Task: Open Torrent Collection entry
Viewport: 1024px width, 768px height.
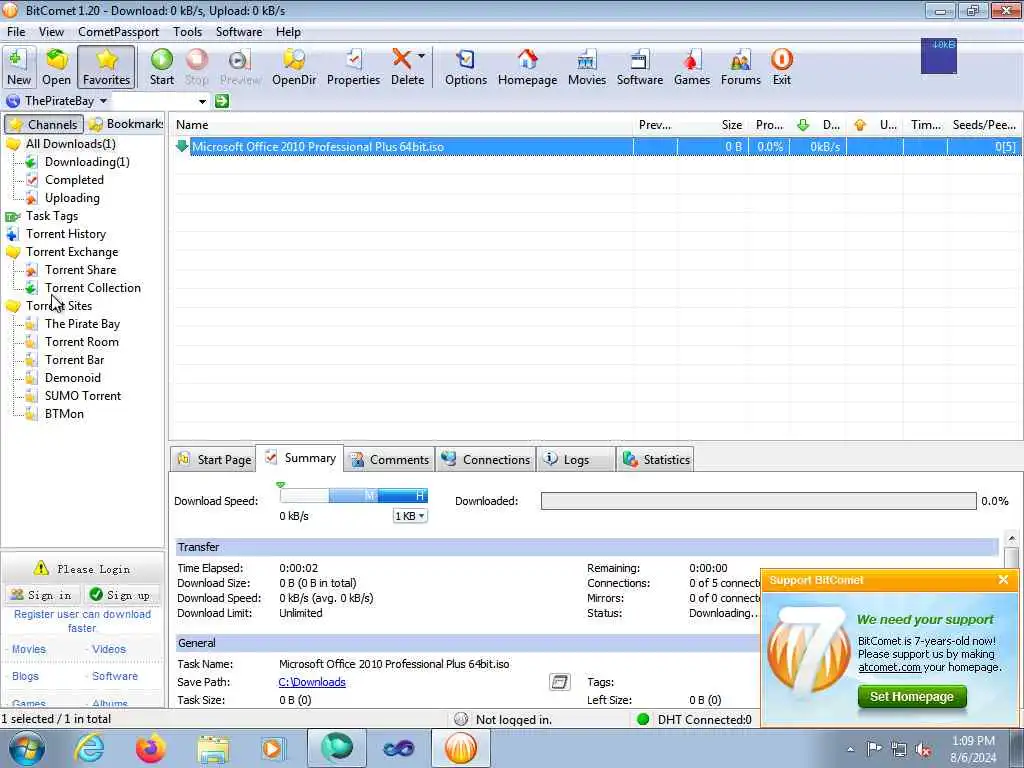Action: 93,287
